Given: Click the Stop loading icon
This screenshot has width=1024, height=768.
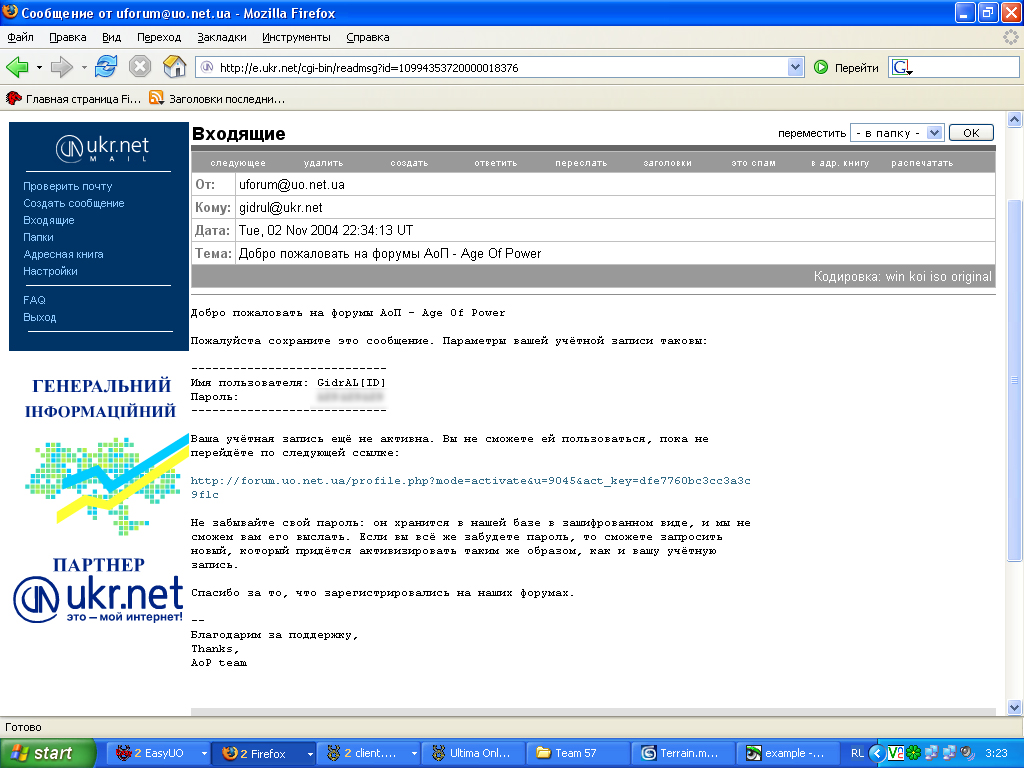Looking at the screenshot, I should [x=140, y=67].
